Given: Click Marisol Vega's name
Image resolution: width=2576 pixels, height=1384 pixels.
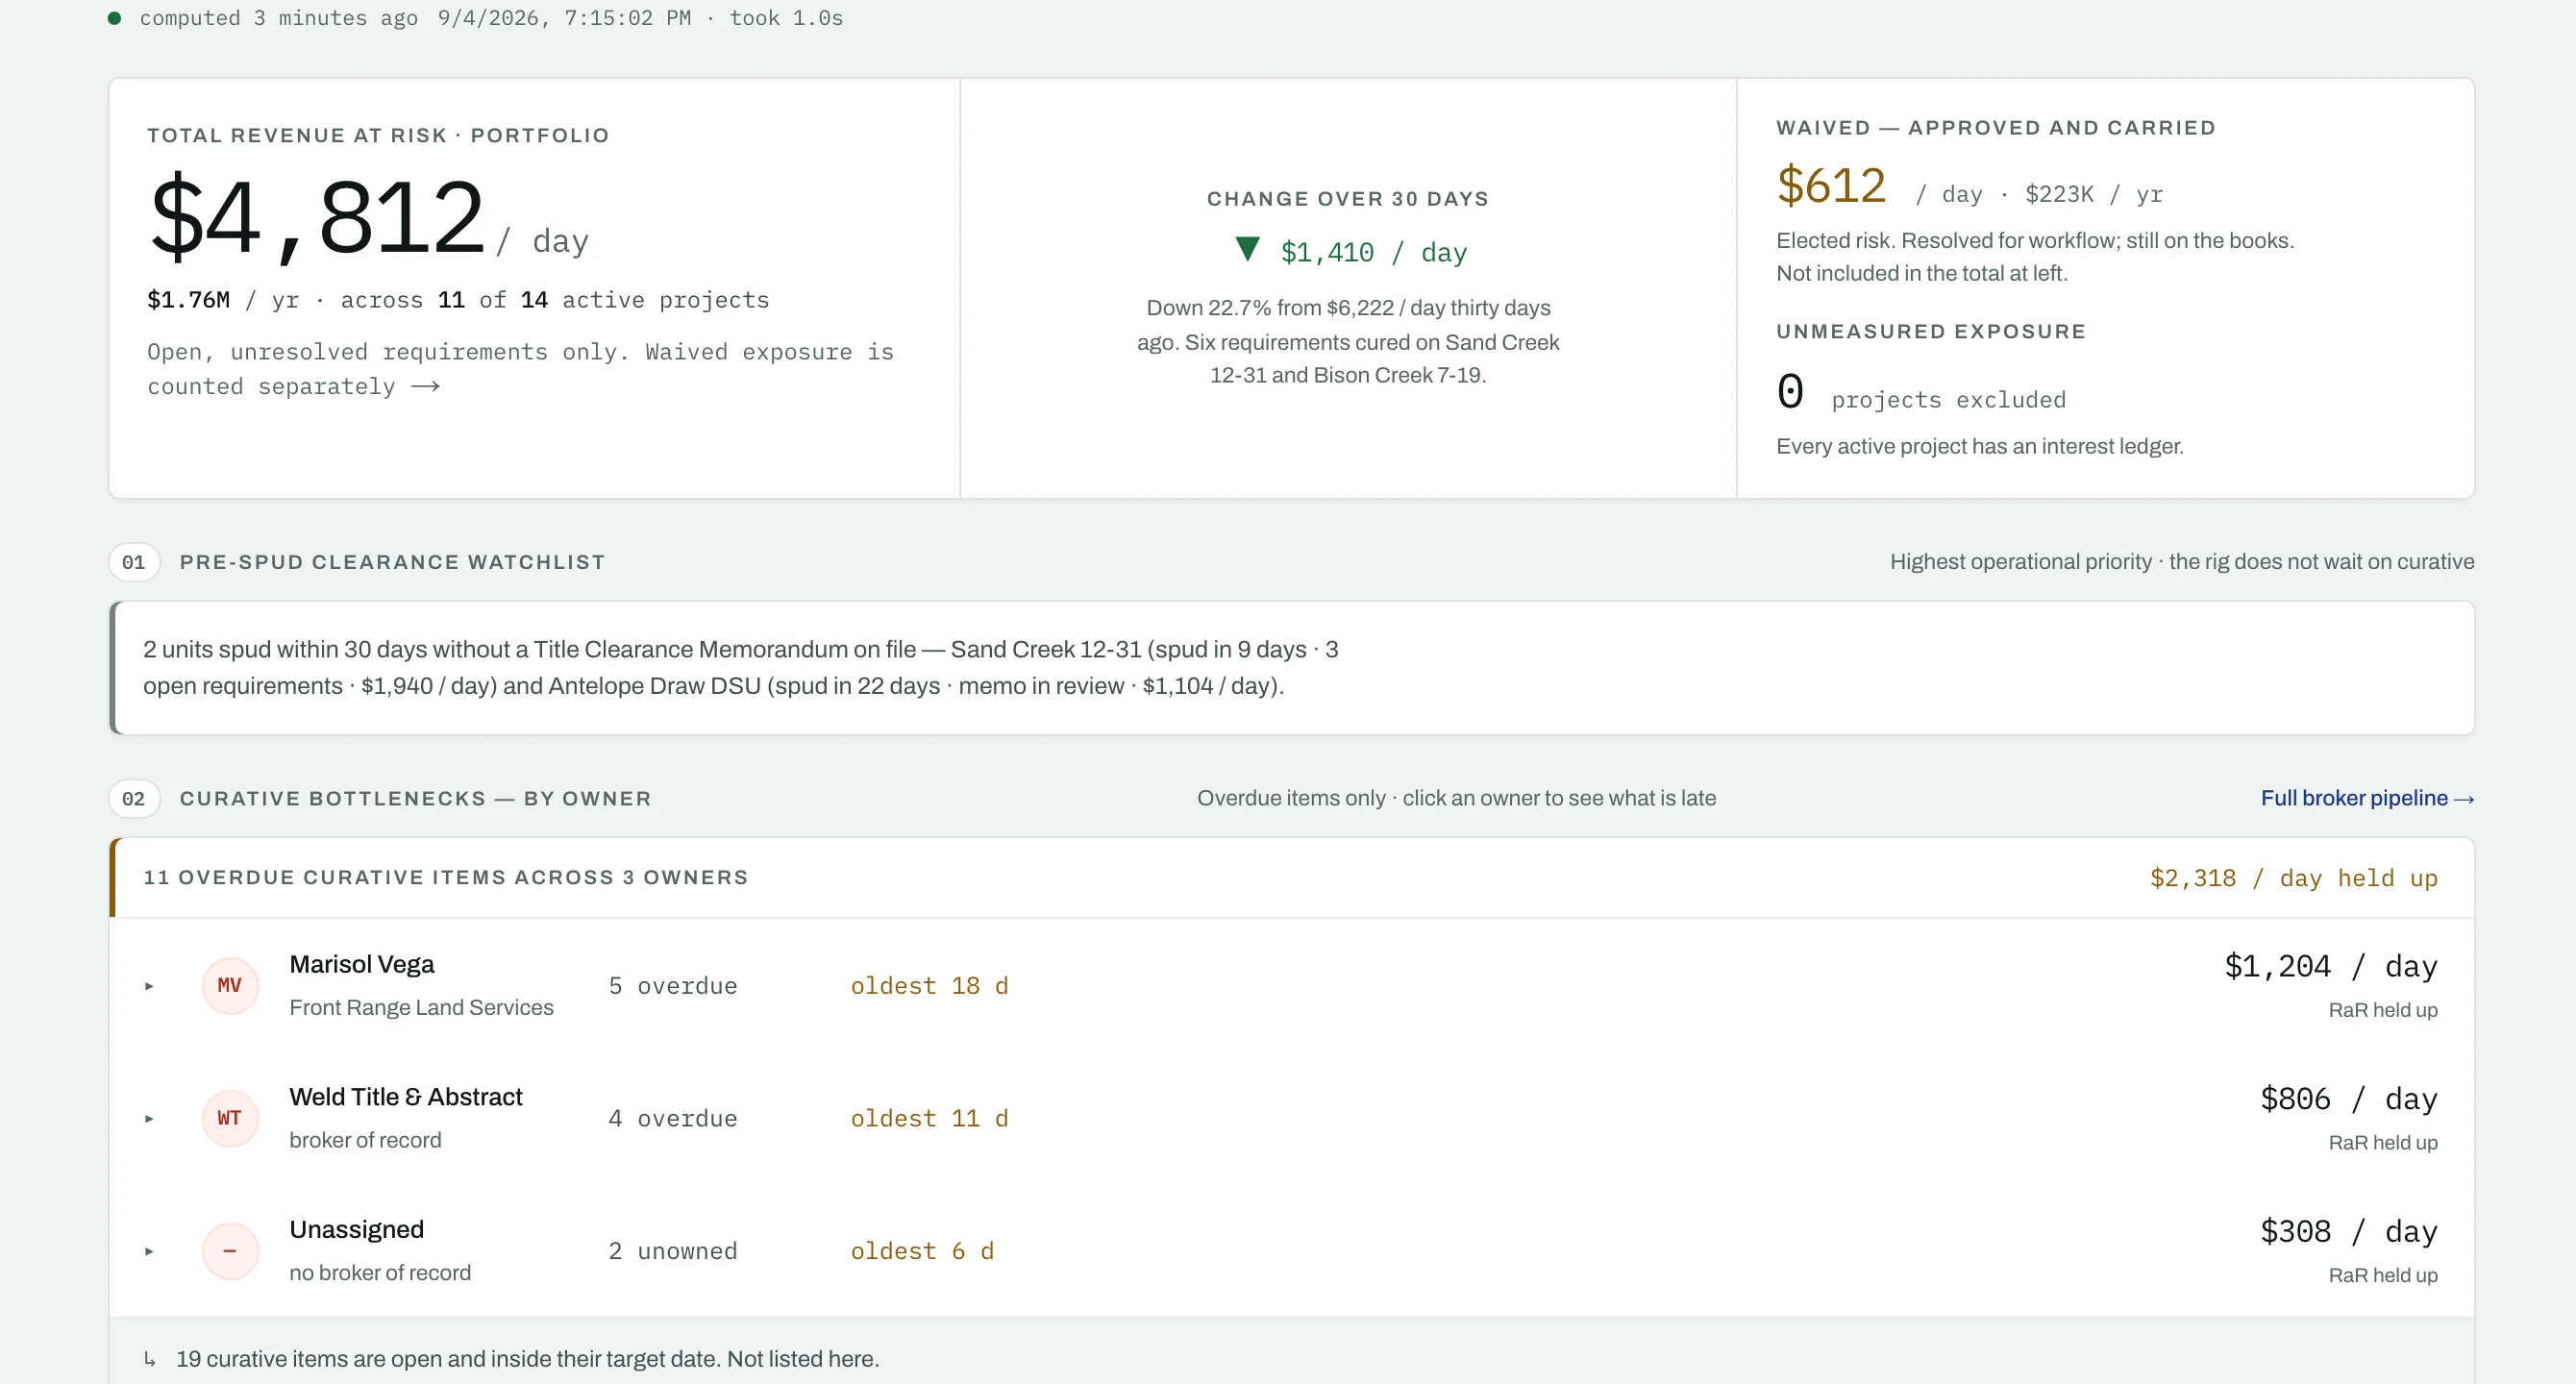Looking at the screenshot, I should 362,964.
